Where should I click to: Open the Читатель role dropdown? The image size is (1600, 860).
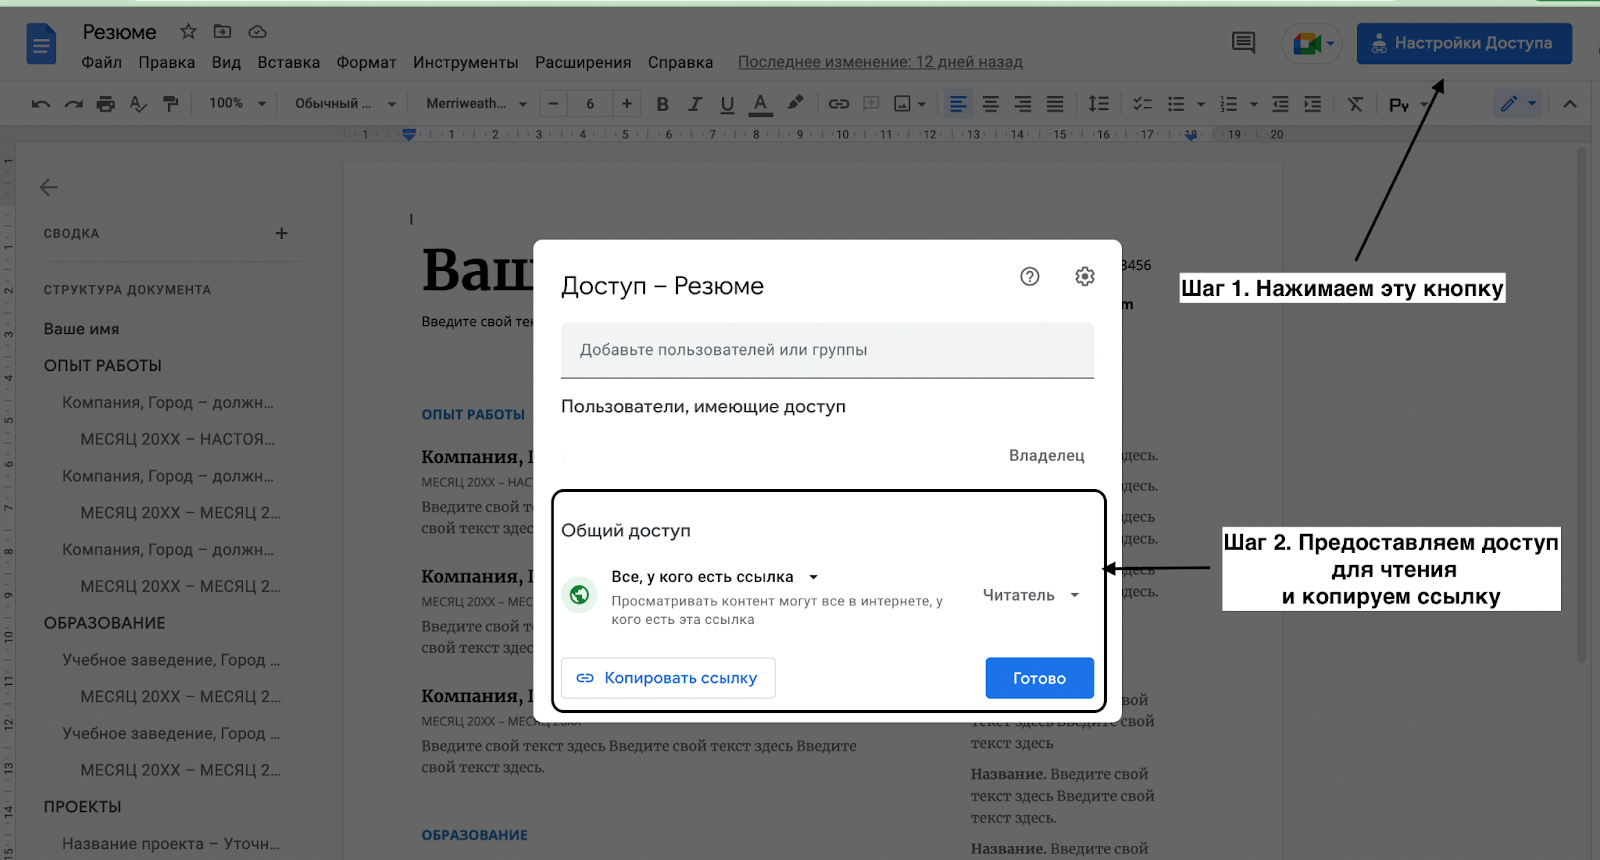(x=1030, y=595)
